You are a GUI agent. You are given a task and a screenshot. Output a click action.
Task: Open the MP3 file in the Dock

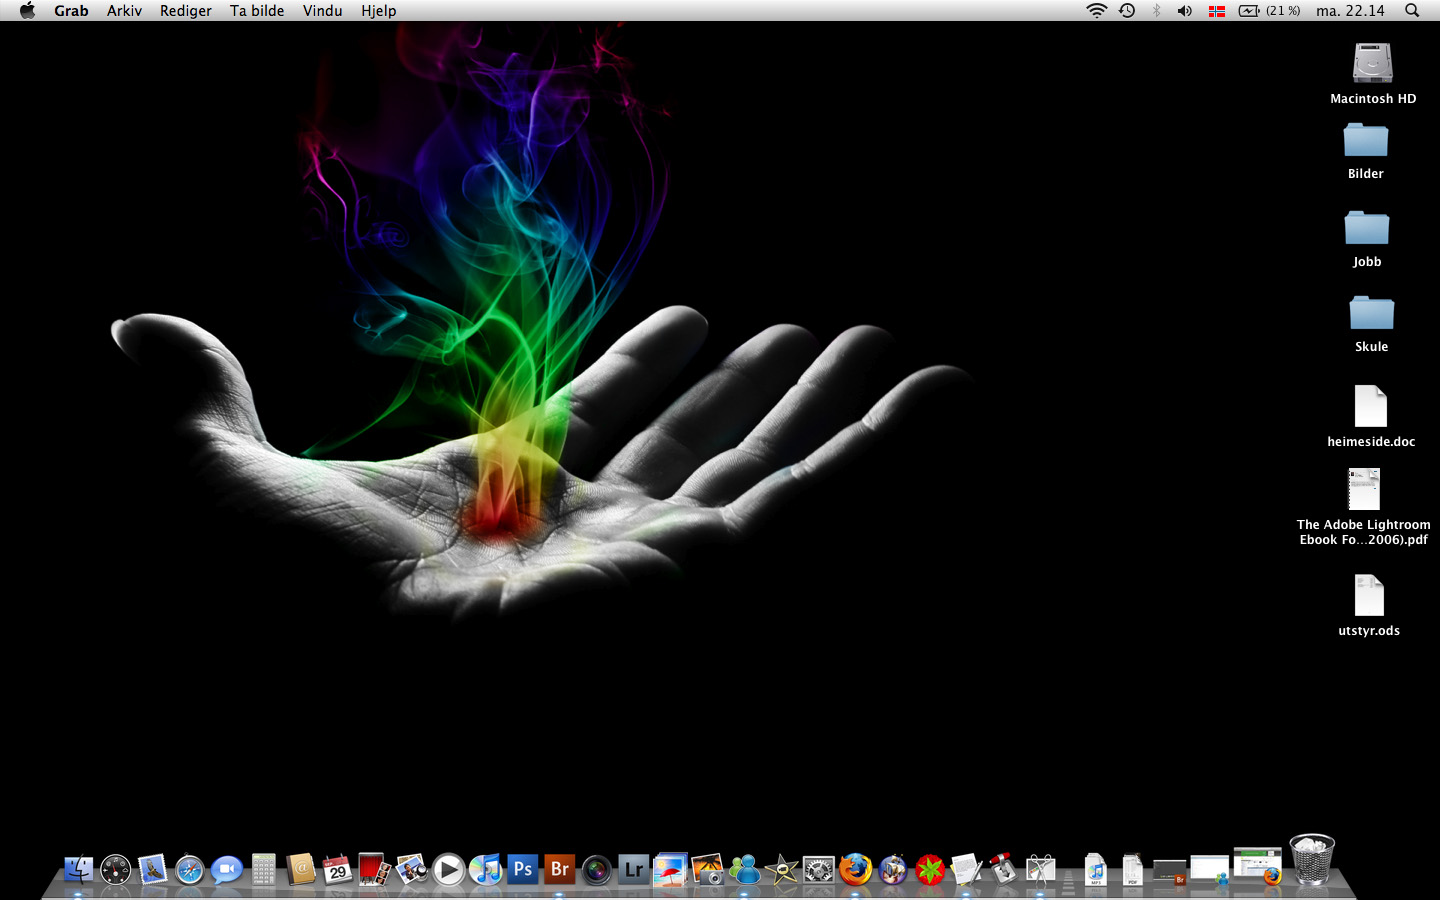[1096, 869]
